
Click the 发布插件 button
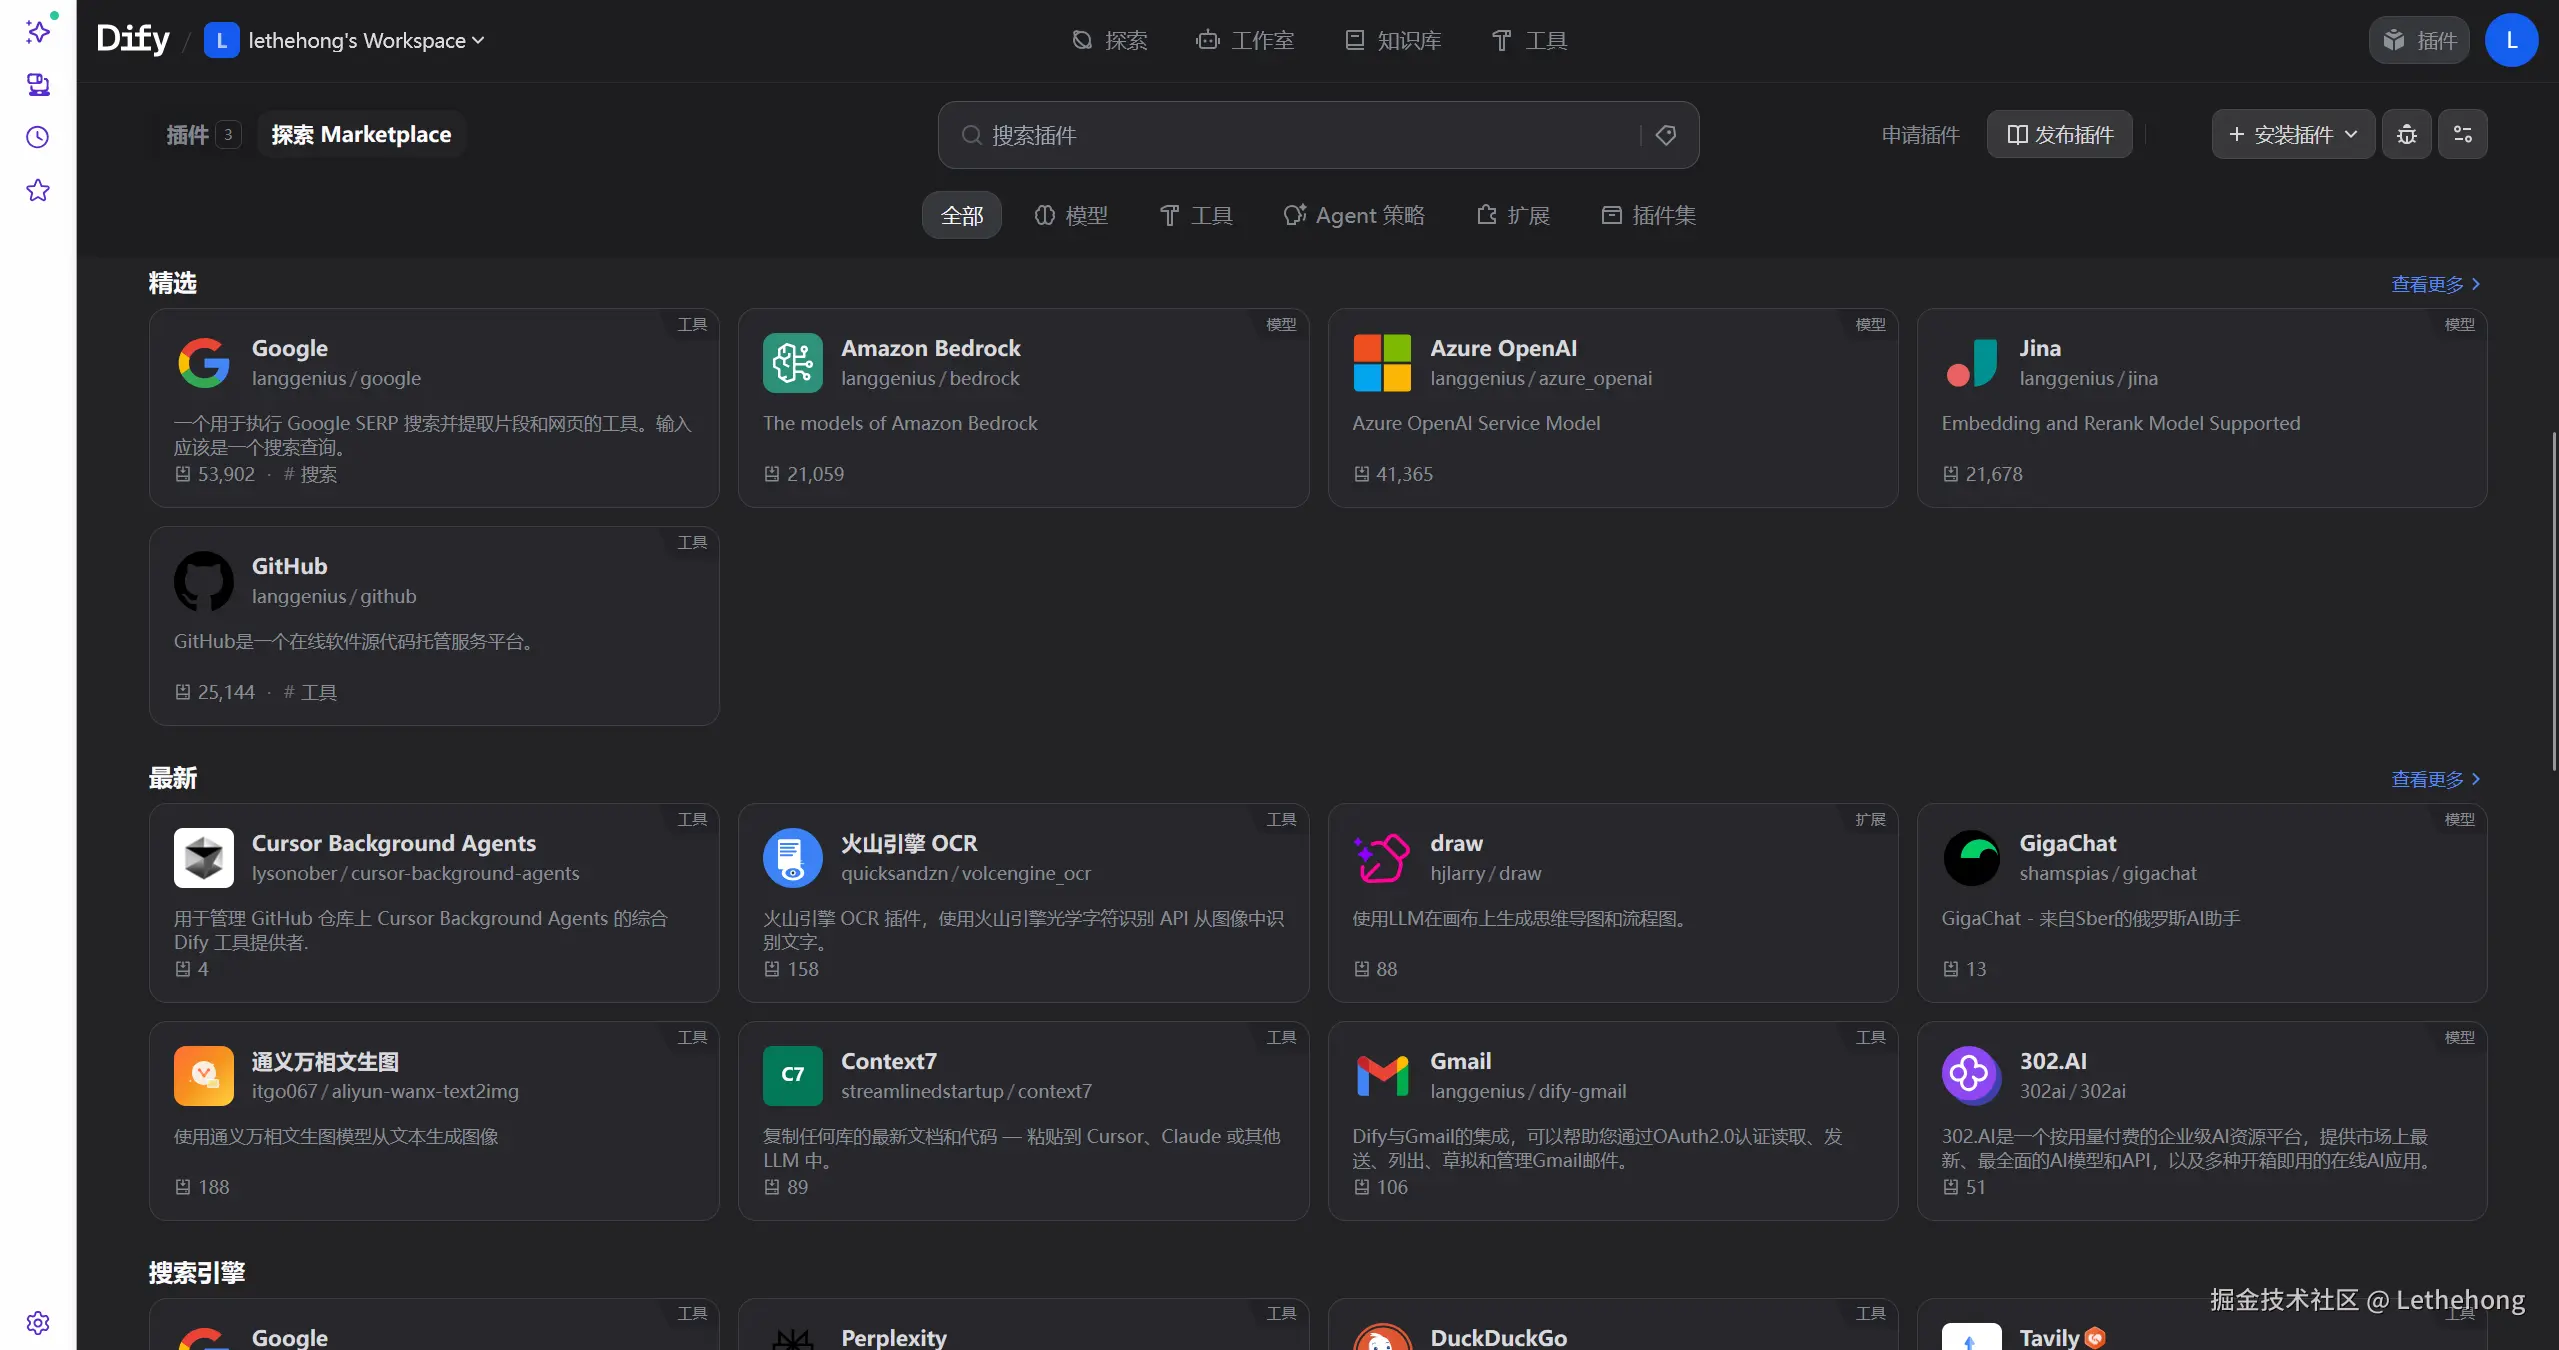[2060, 134]
